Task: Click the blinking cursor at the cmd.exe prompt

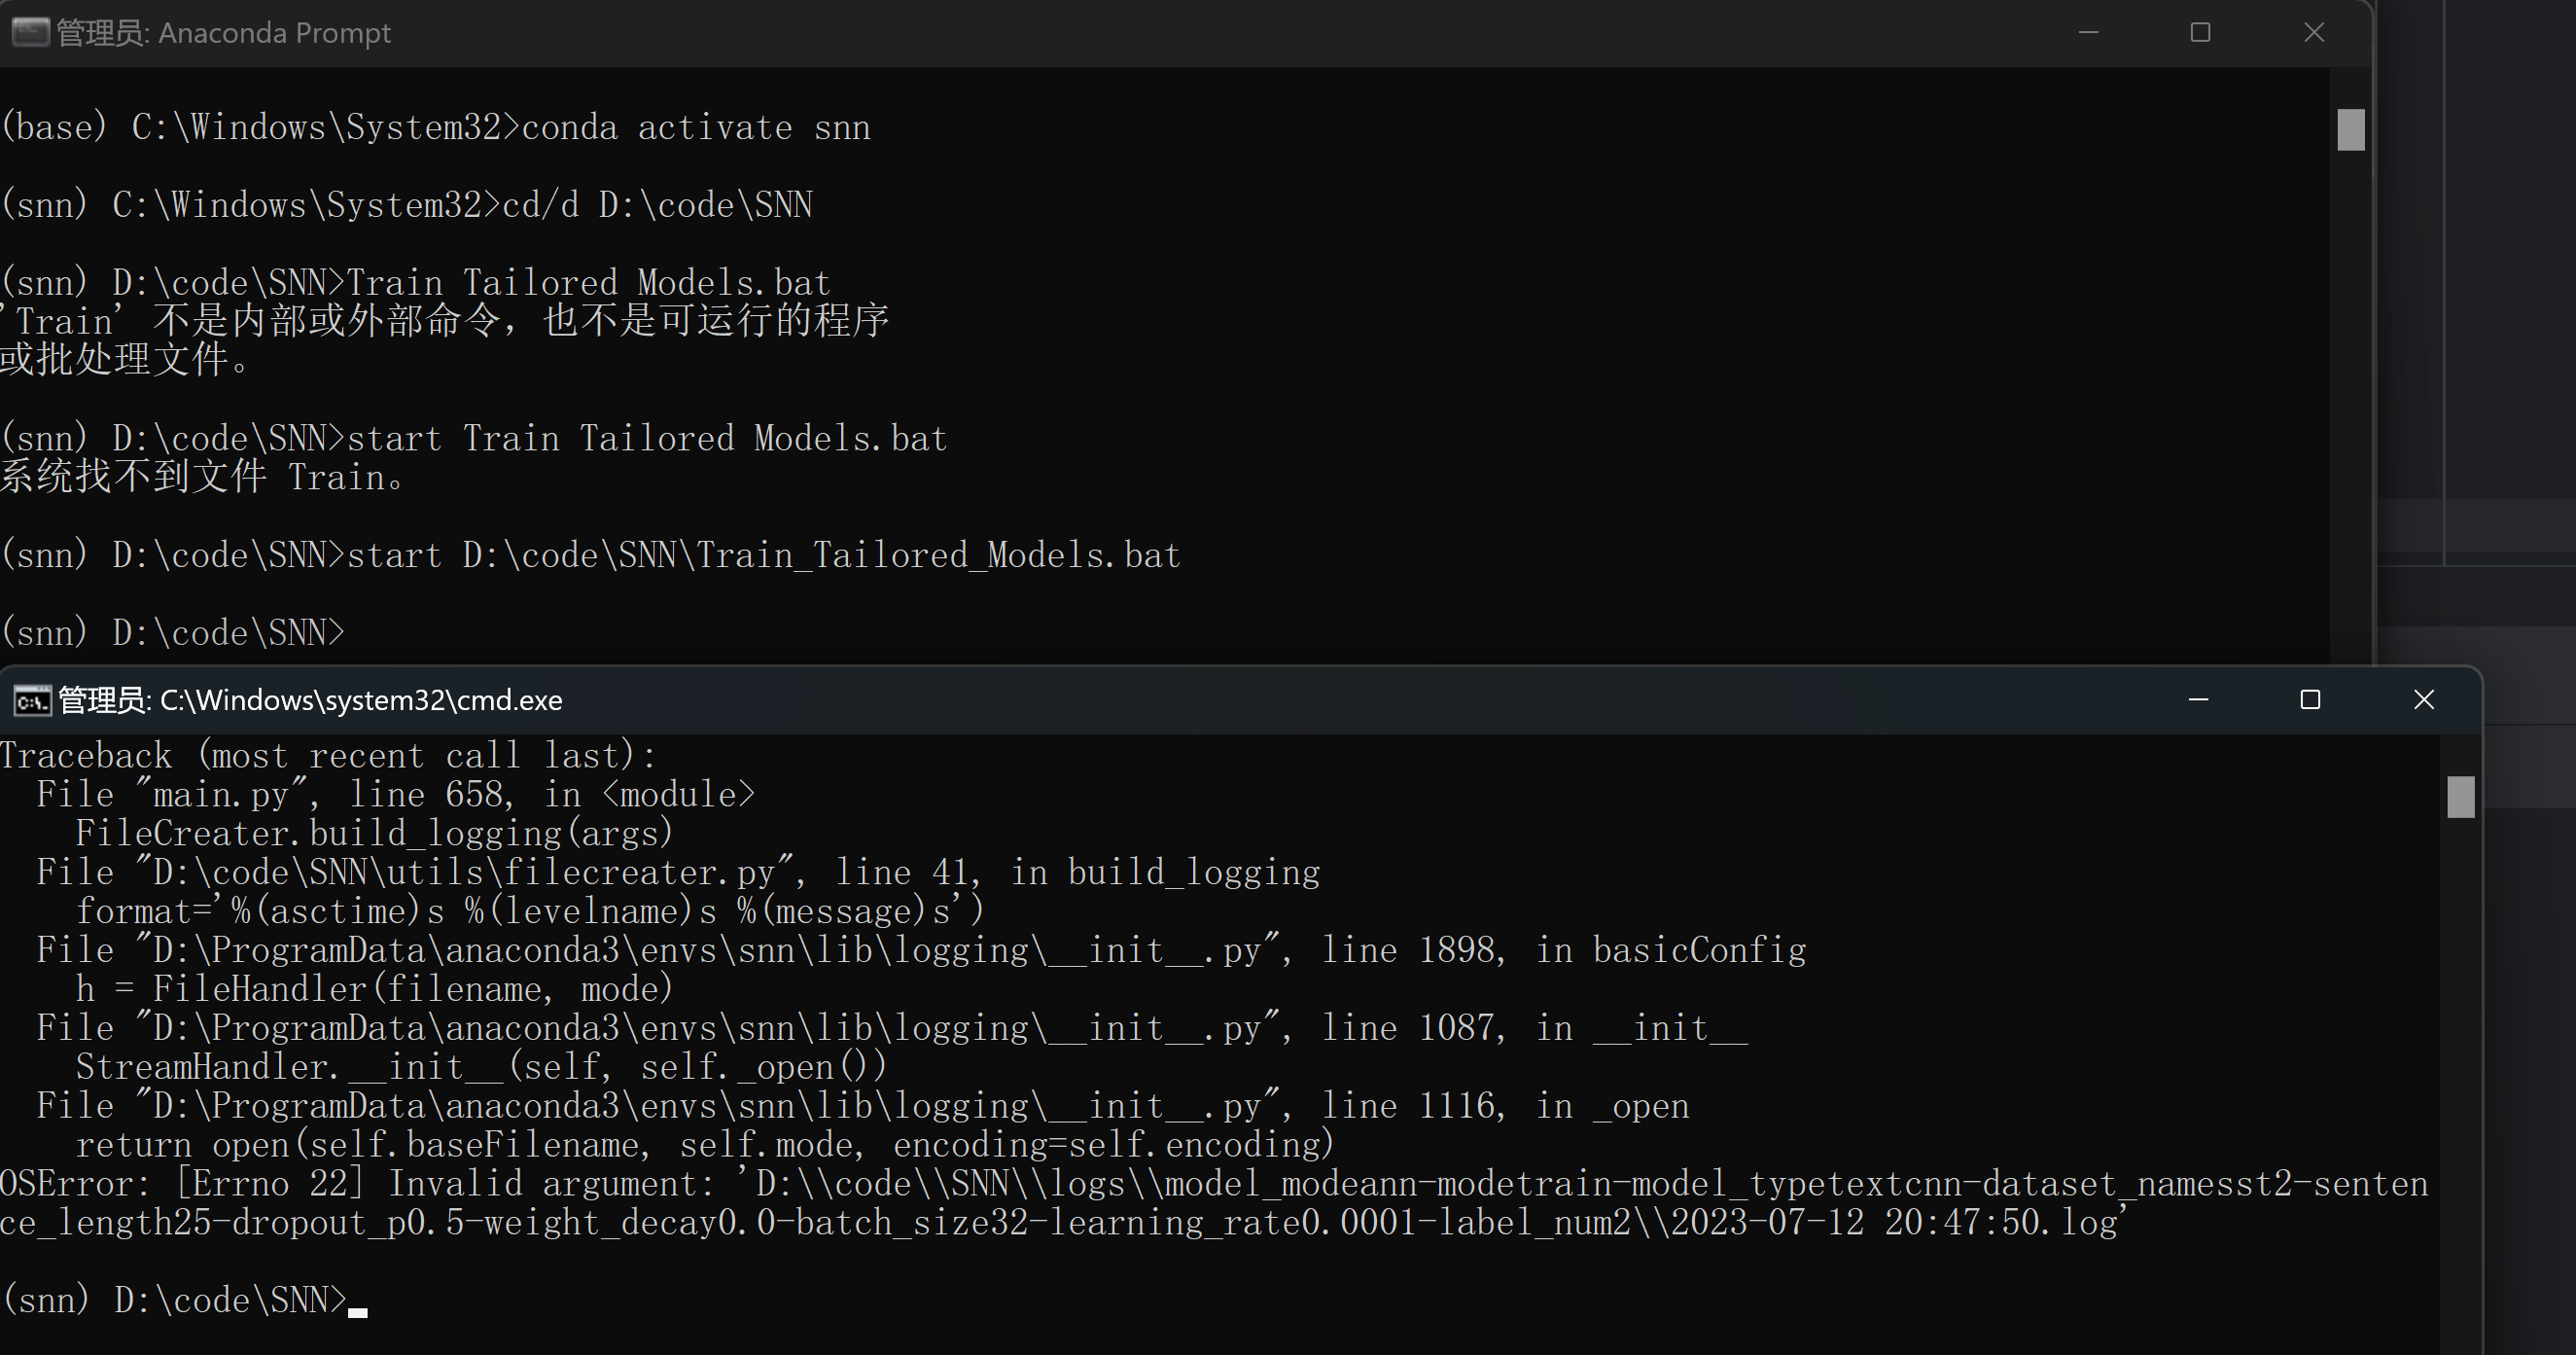Action: point(358,1311)
